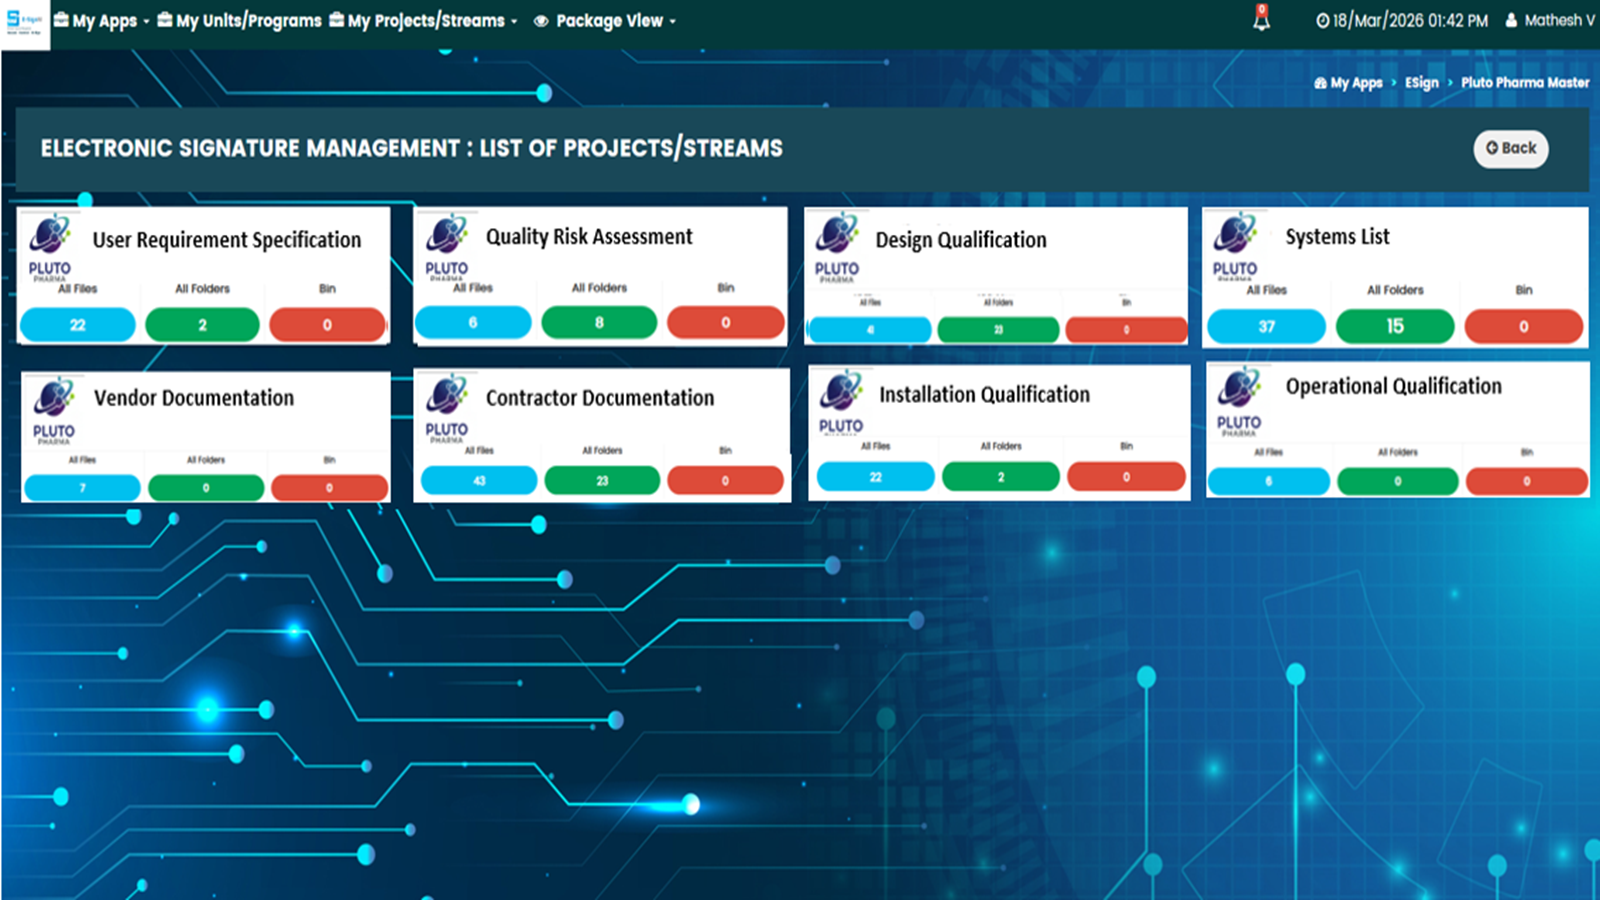Click the app logo in top-left corner
The height and width of the screenshot is (900, 1600).
(24, 22)
